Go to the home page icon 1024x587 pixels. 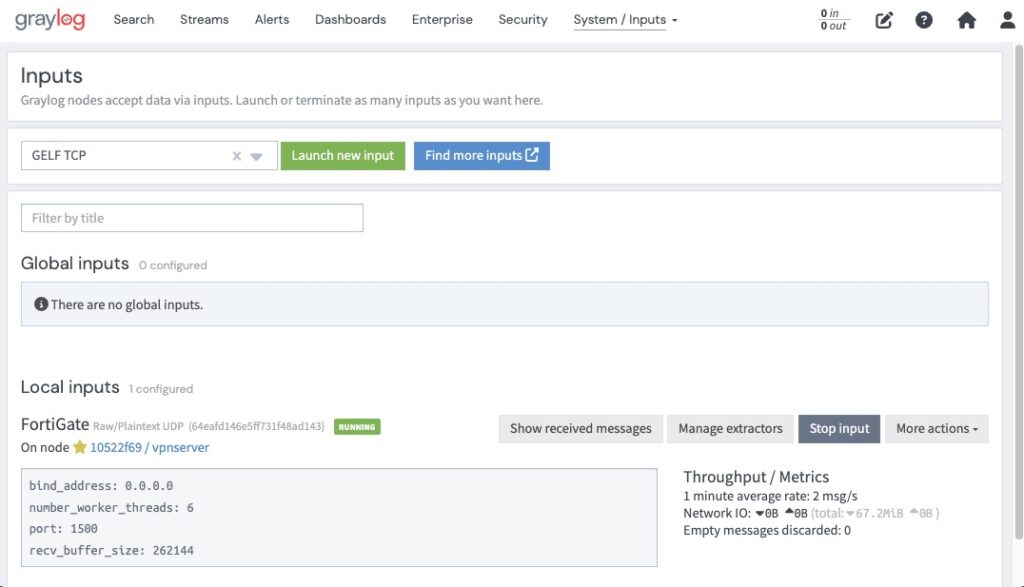[967, 20]
